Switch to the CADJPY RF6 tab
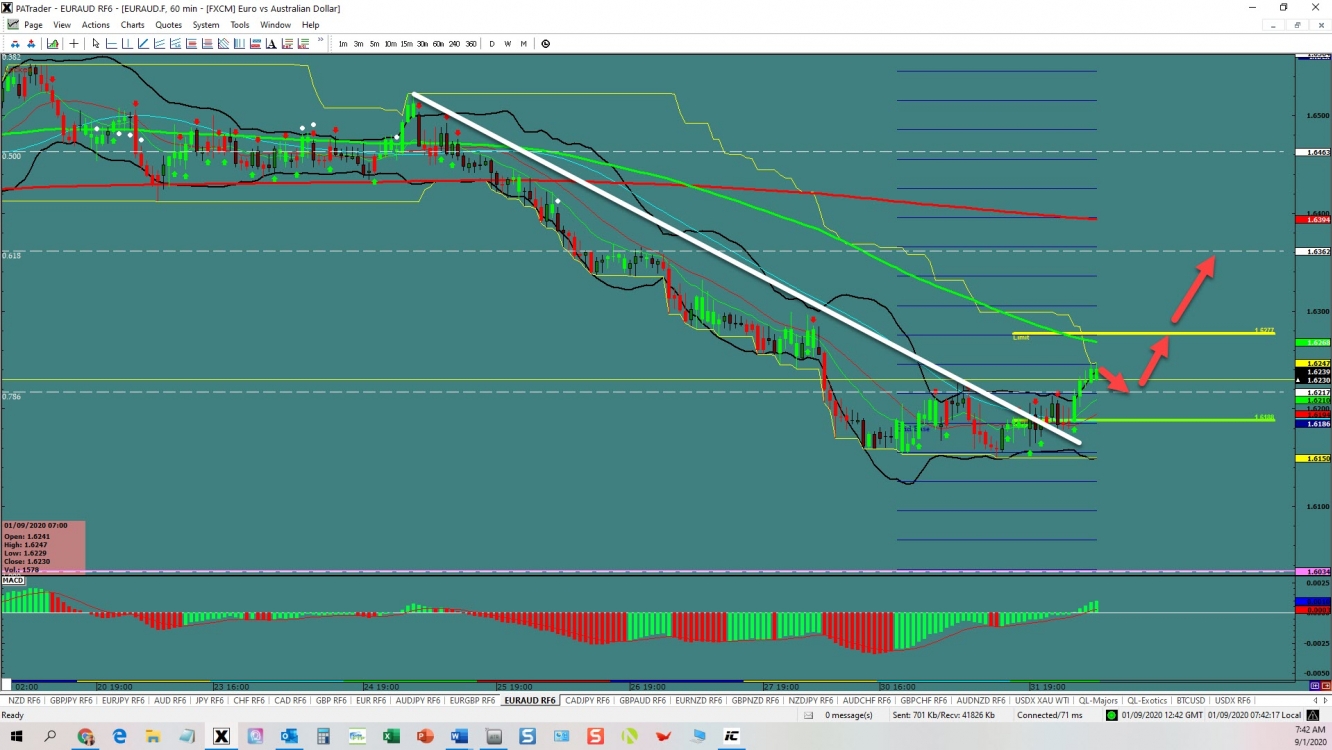Screen dimensions: 1332x750 [587, 700]
